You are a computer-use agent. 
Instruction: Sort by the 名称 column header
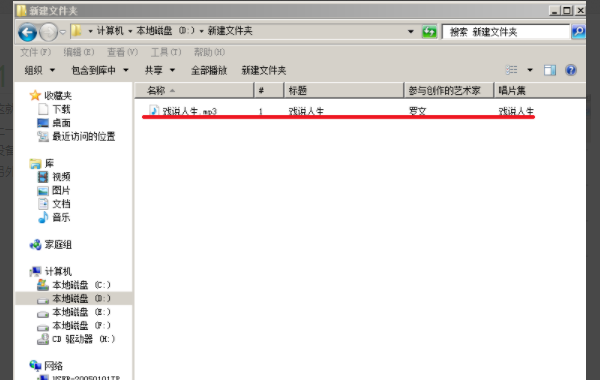coord(194,91)
